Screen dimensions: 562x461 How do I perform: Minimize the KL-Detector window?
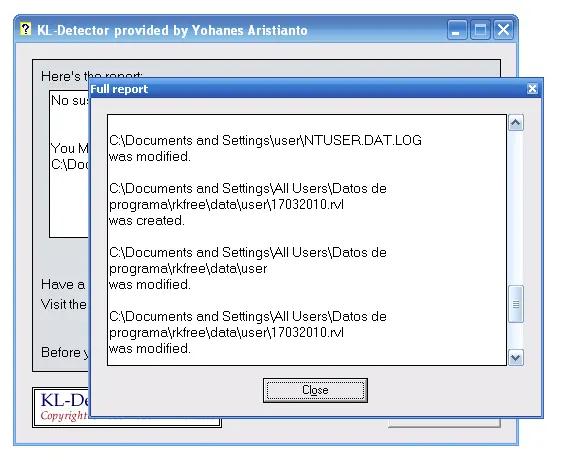pyautogui.click(x=457, y=30)
